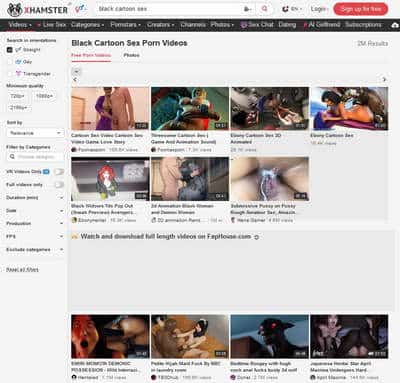The image size is (400, 383).
Task: Expand the Duration filter
Action: click(35, 198)
